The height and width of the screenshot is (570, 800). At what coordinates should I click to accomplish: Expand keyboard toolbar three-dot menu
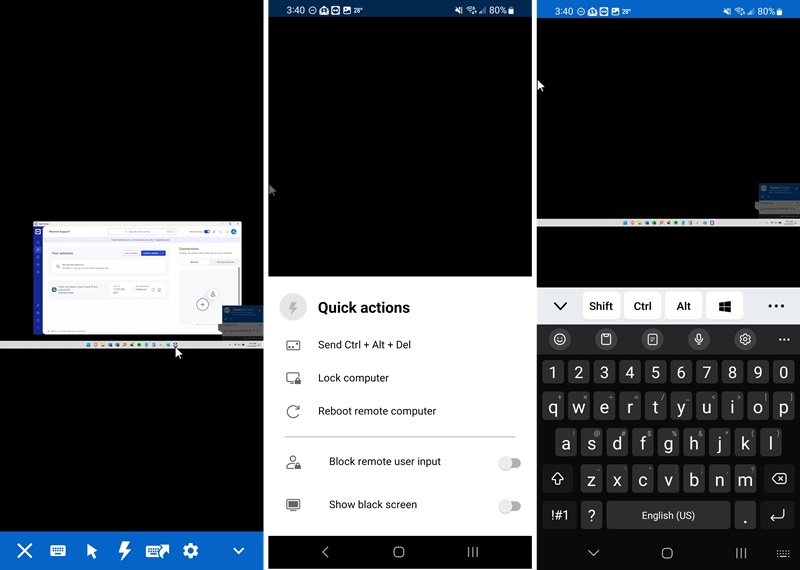pos(784,339)
